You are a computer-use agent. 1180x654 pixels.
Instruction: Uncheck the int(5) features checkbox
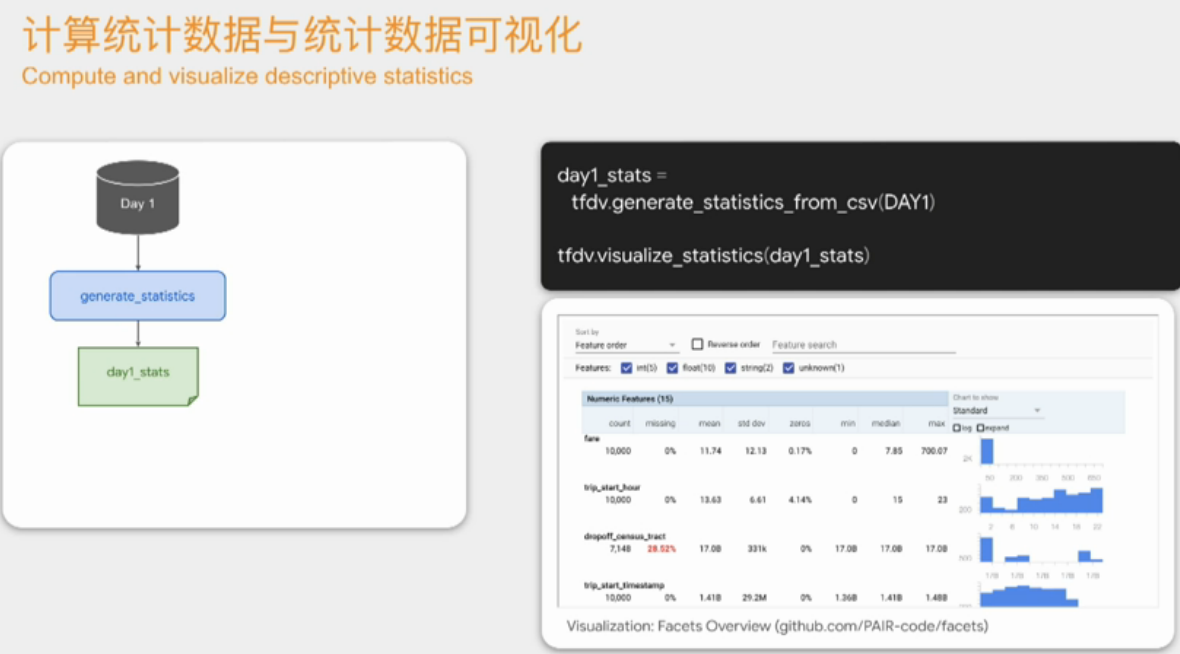pos(626,368)
